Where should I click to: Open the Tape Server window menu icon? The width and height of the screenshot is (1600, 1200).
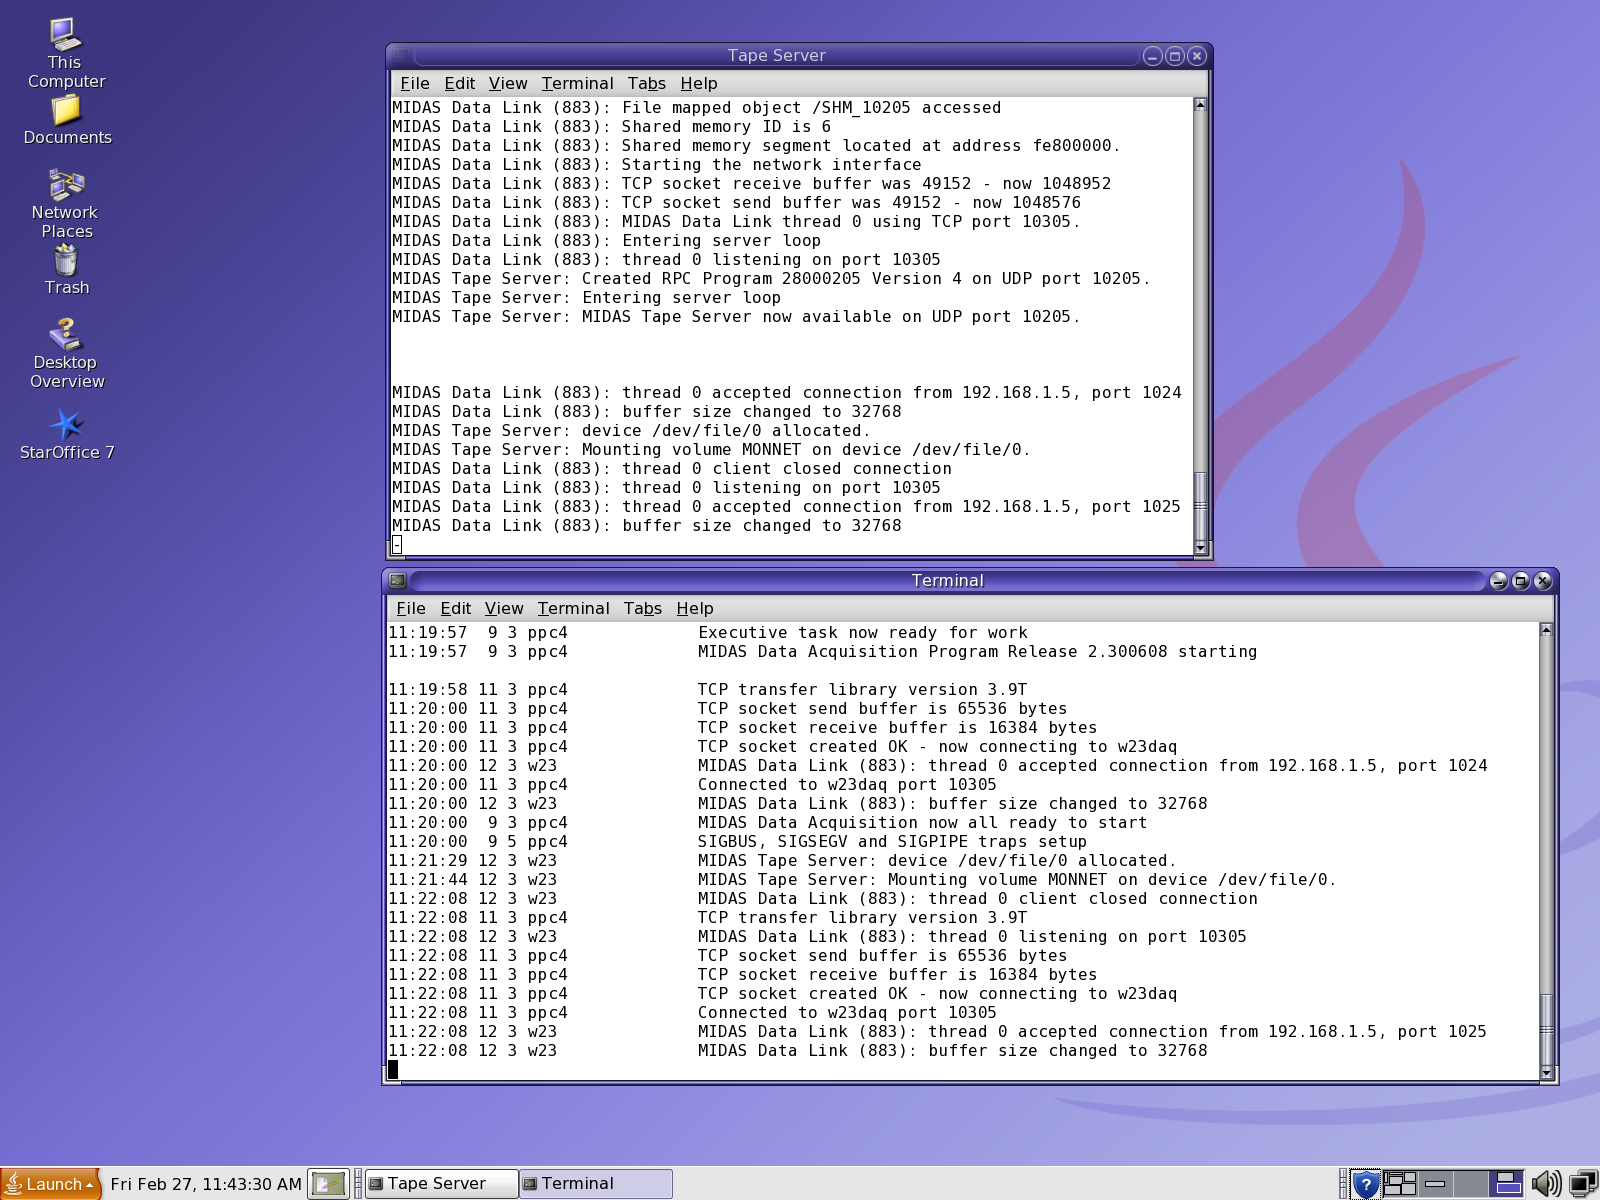[401, 55]
